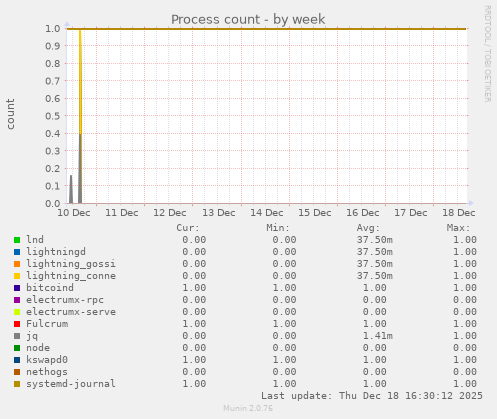Click the kswapd0 navy legend swatch
The image size is (497, 419).
click(x=17, y=360)
